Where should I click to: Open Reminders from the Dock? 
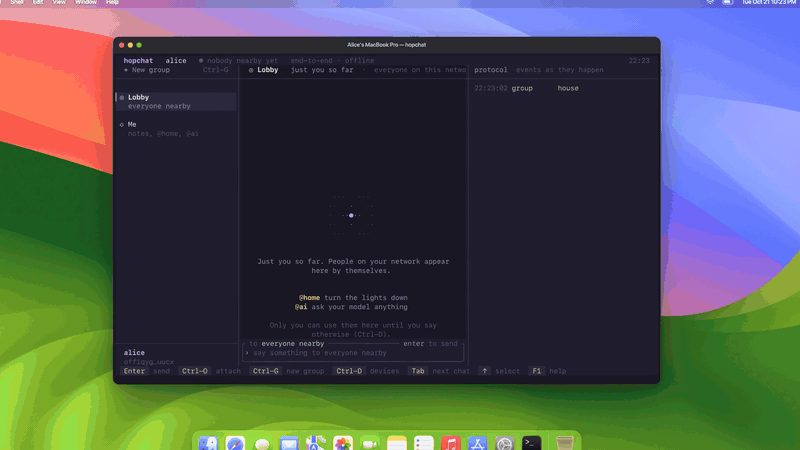[423, 443]
